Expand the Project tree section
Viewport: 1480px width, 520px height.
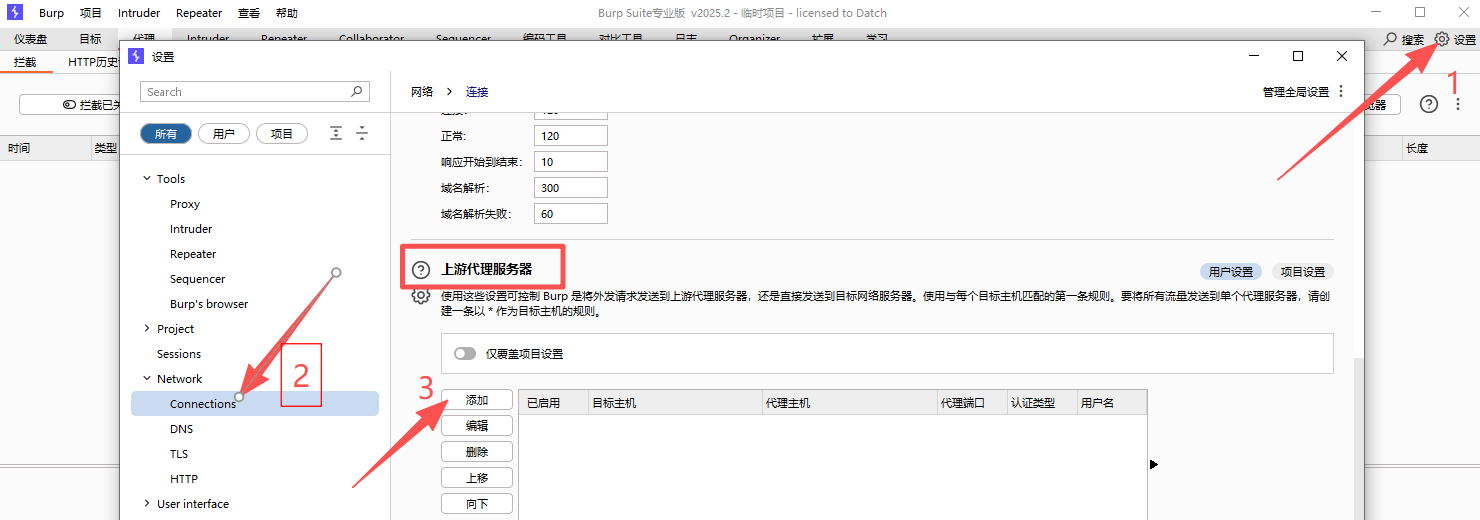(147, 329)
